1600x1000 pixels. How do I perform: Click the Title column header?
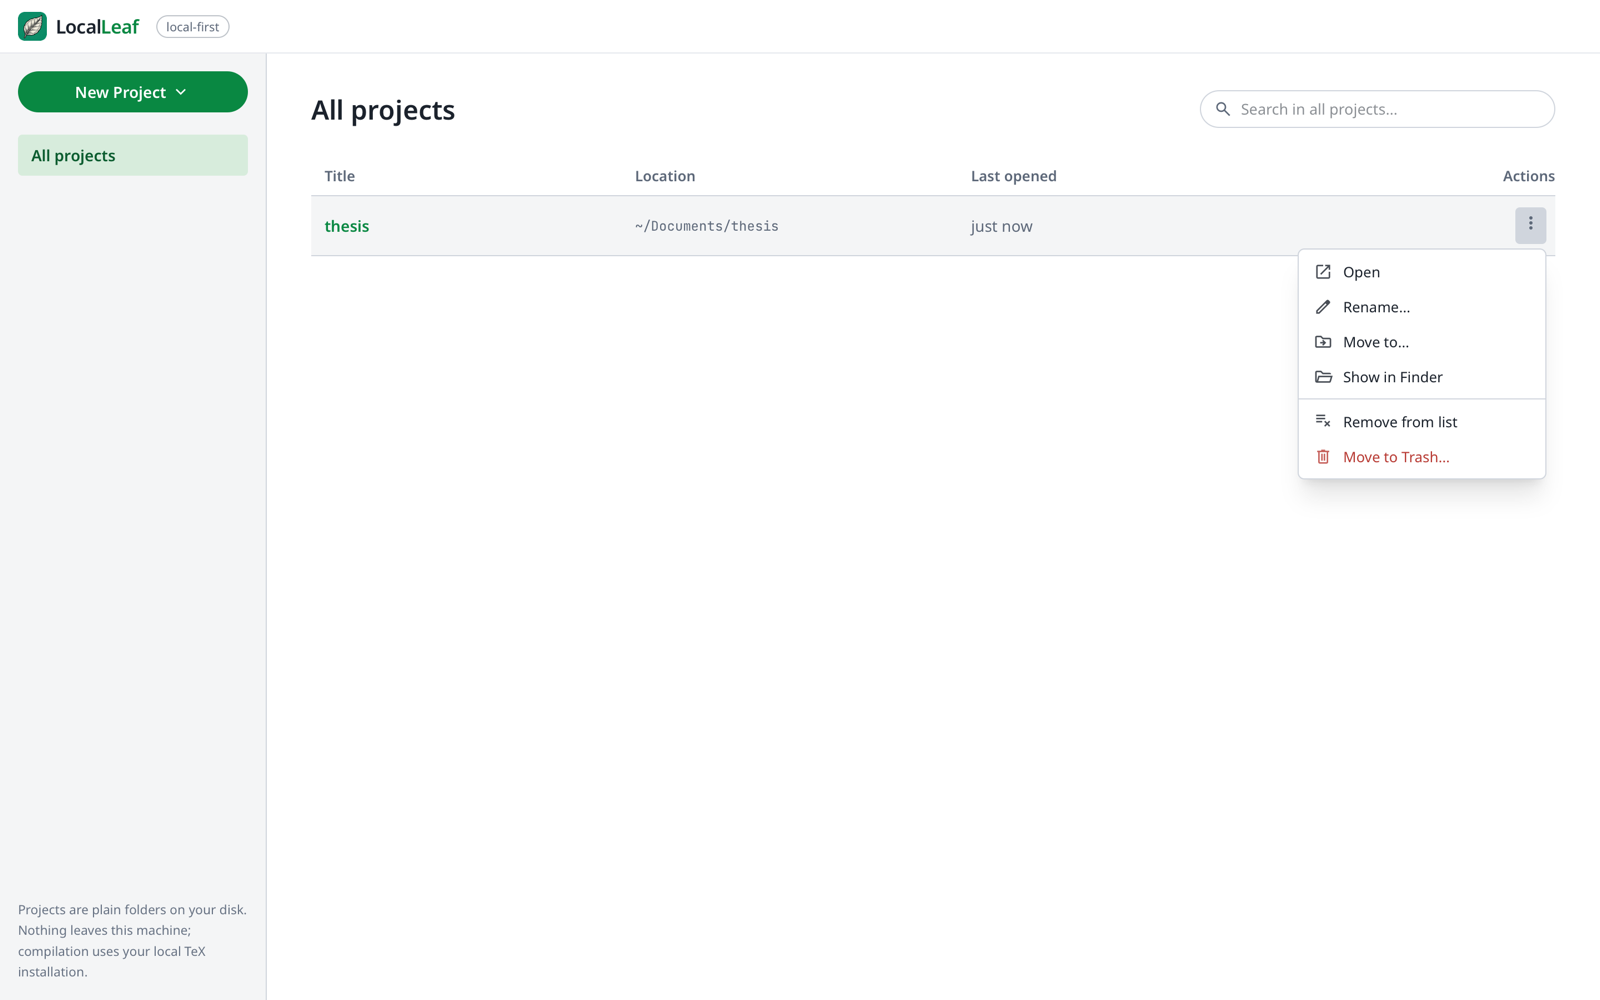[340, 176]
